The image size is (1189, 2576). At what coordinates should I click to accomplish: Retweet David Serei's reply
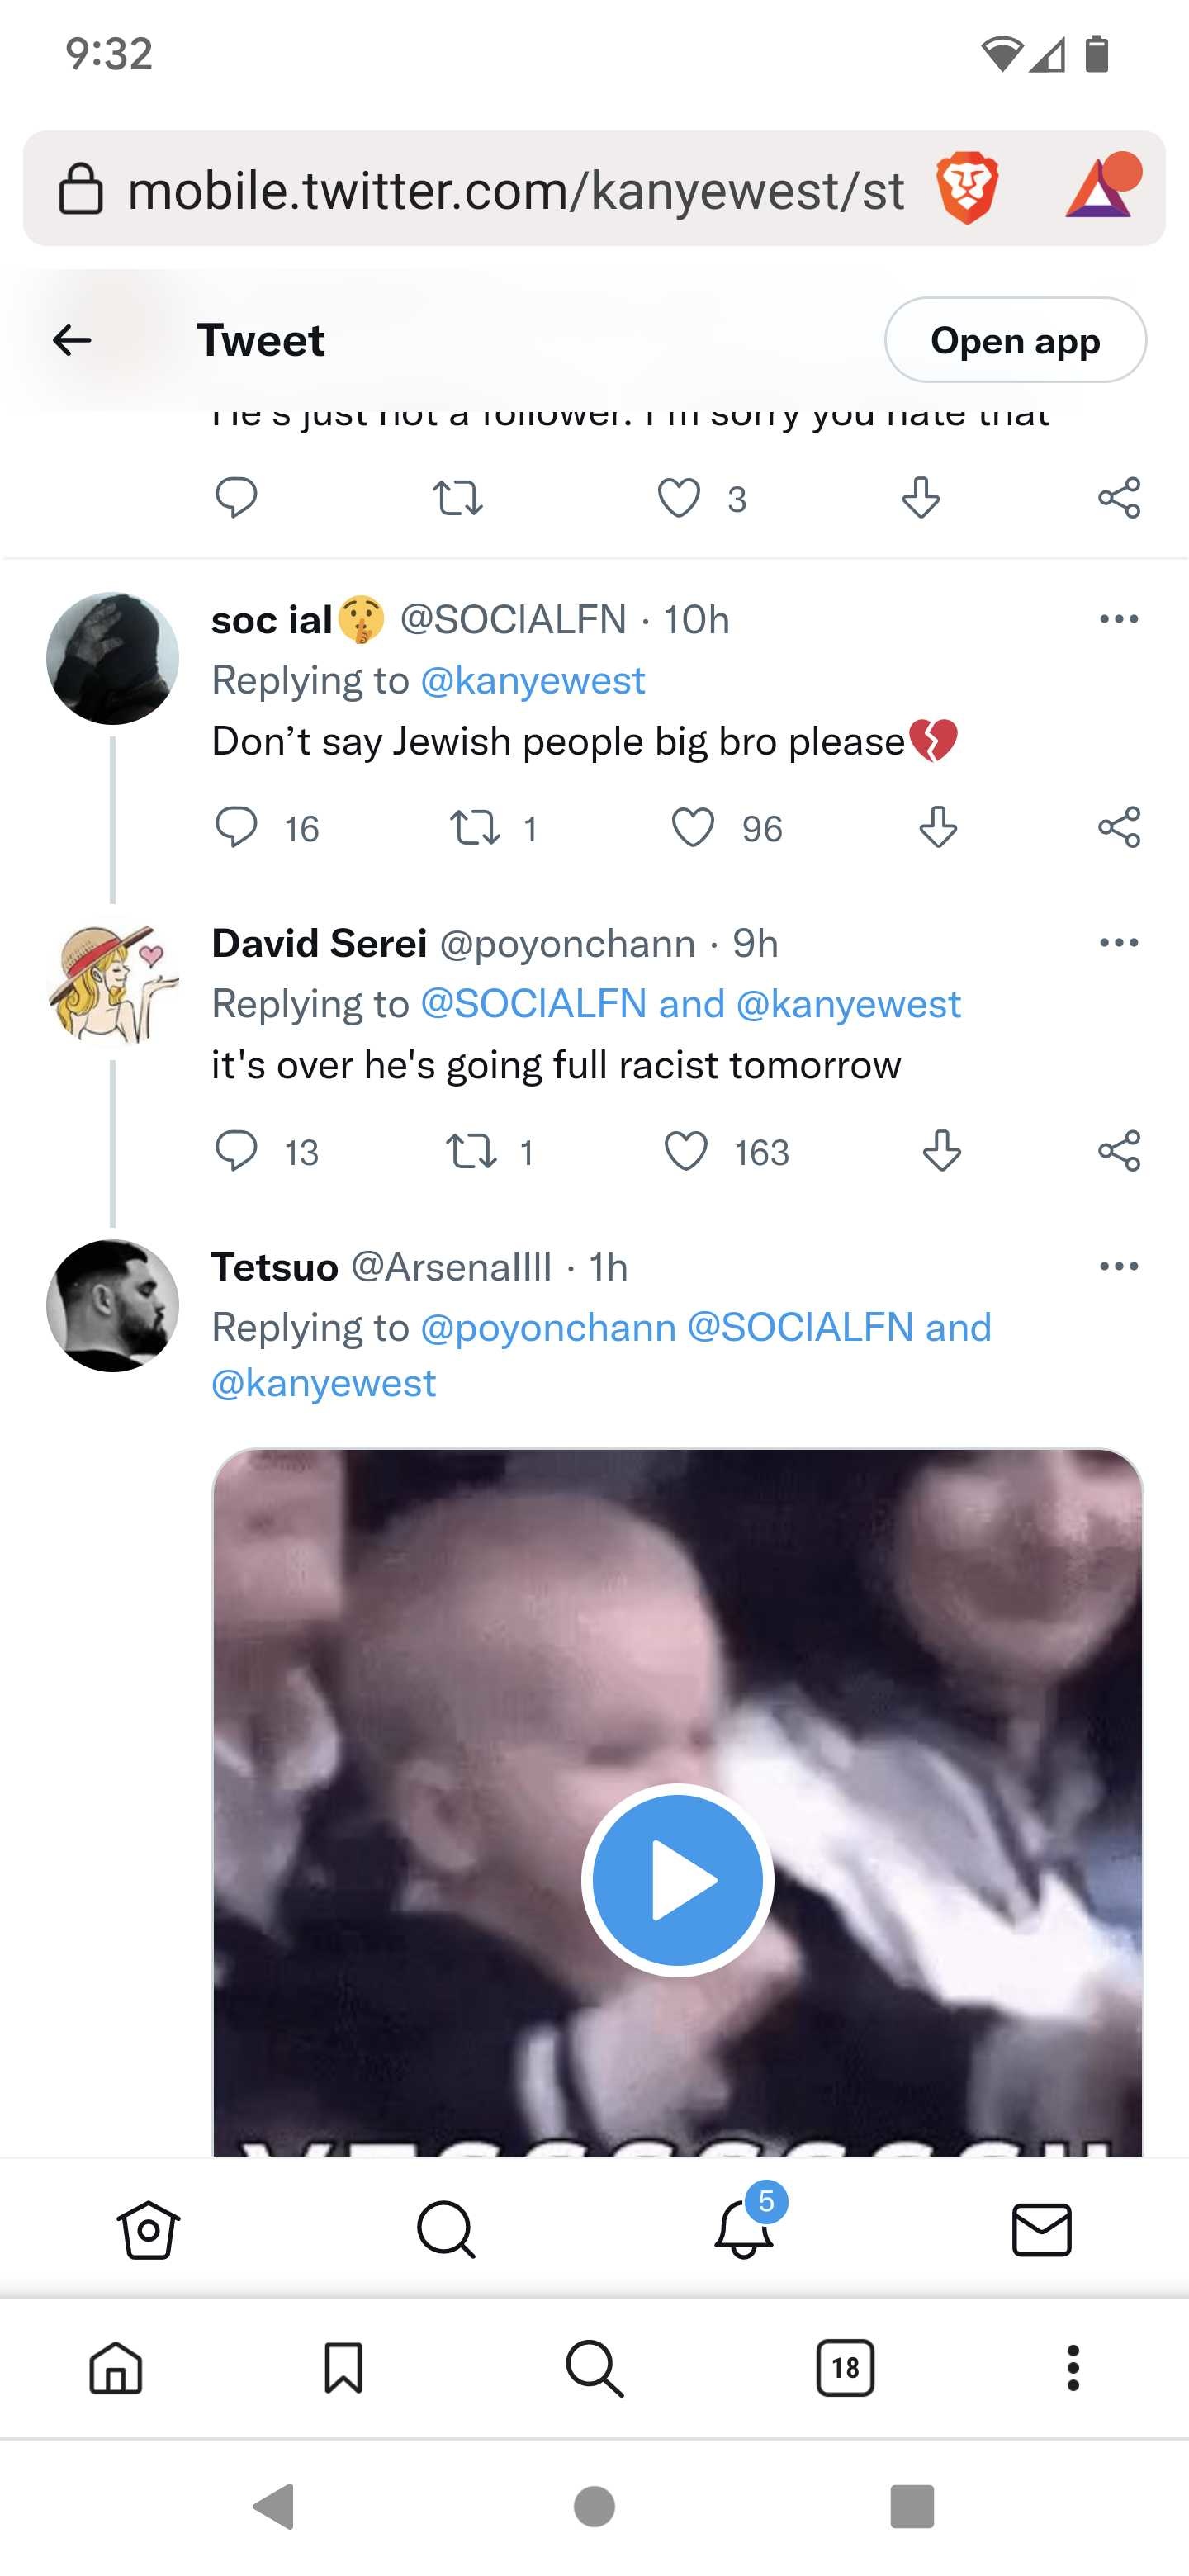[x=471, y=1151]
